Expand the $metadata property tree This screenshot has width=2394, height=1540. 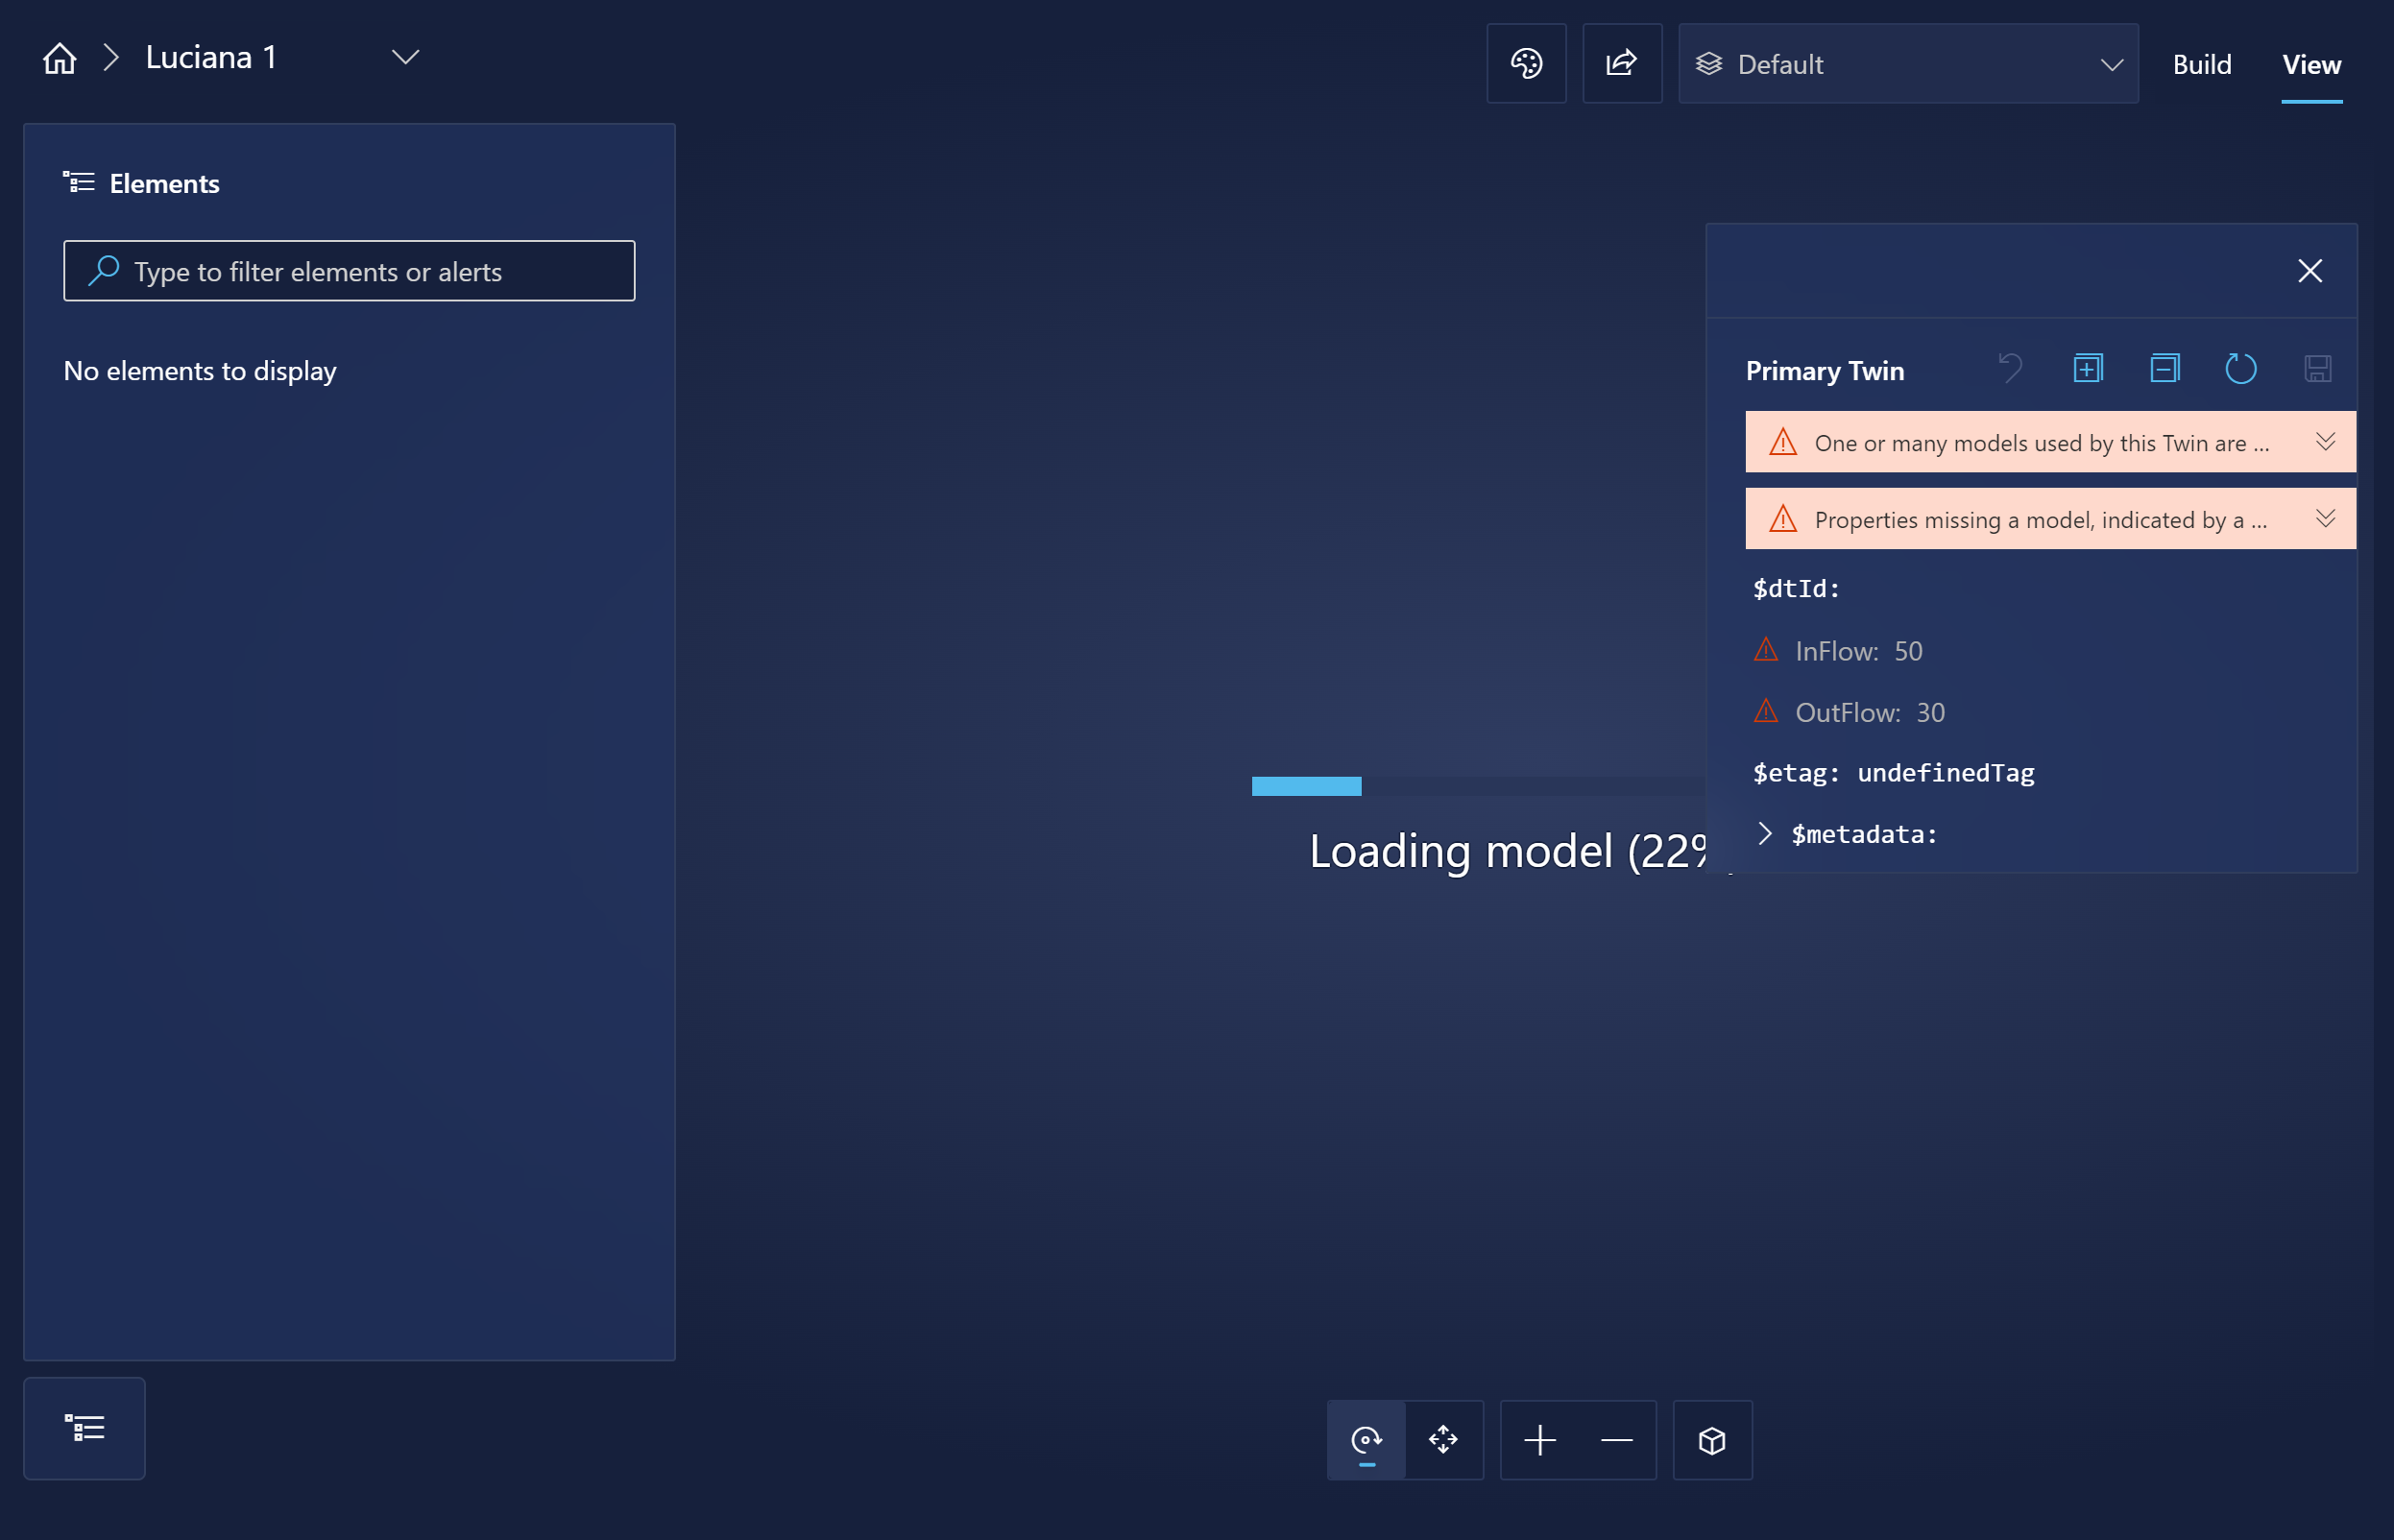coord(1765,834)
